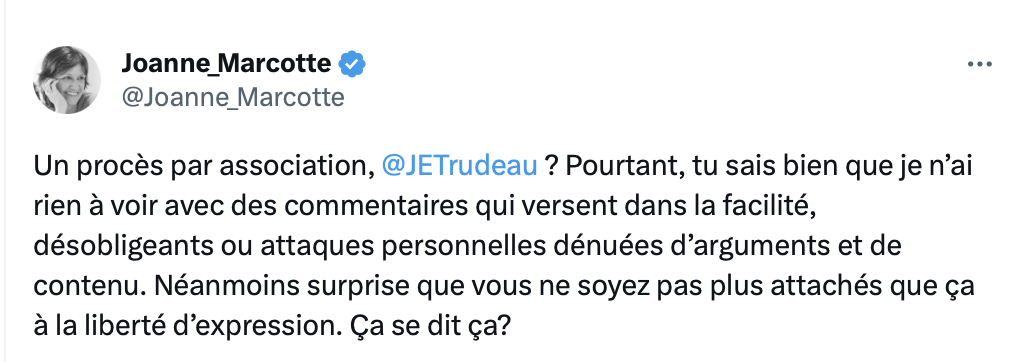Click the blue verified checkmark badge
This screenshot has height=362, width=1020.
[x=353, y=64]
